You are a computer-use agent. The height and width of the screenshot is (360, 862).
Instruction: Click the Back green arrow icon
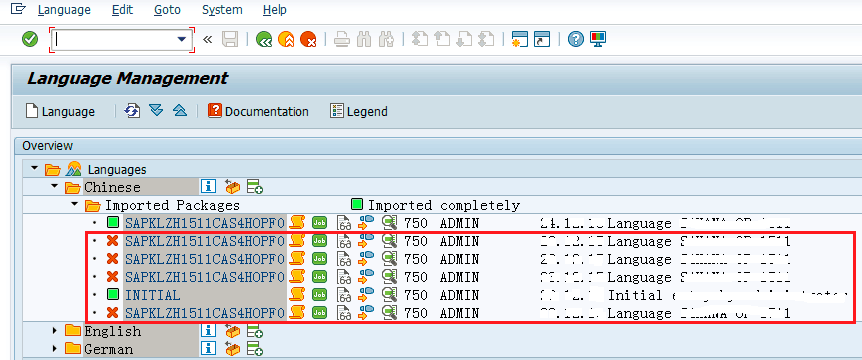tap(264, 40)
